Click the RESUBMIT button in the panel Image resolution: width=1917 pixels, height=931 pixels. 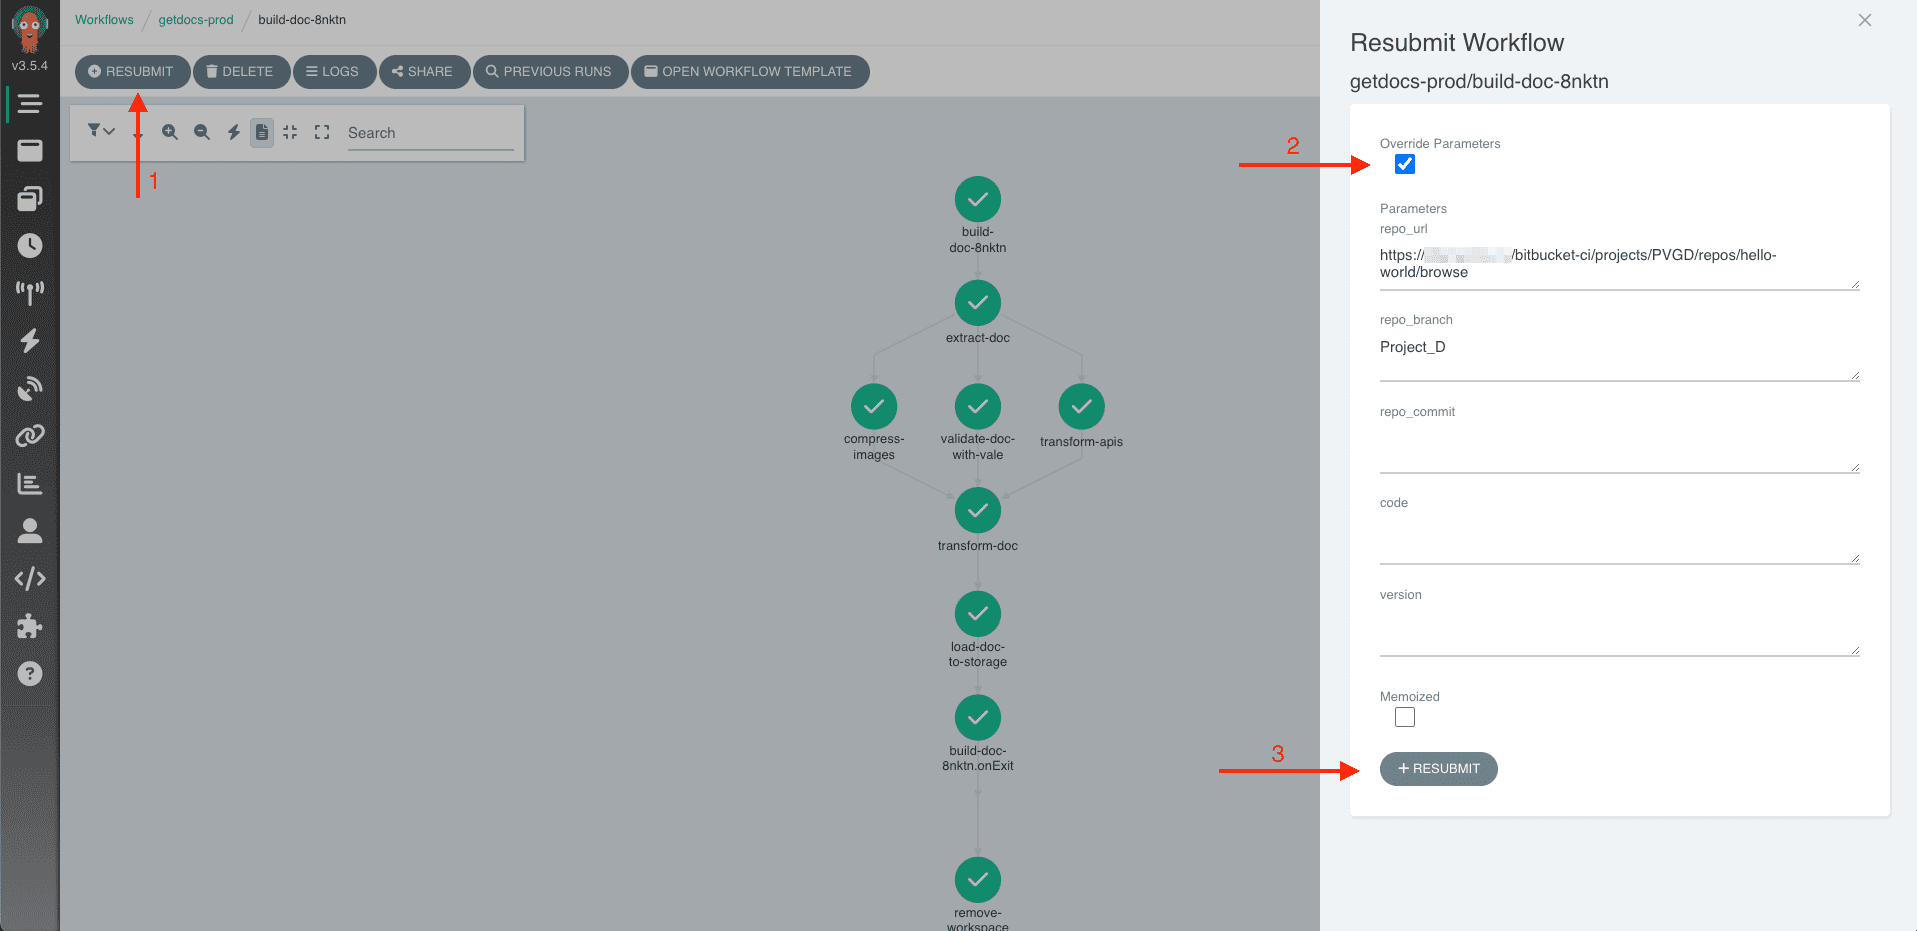click(1438, 768)
